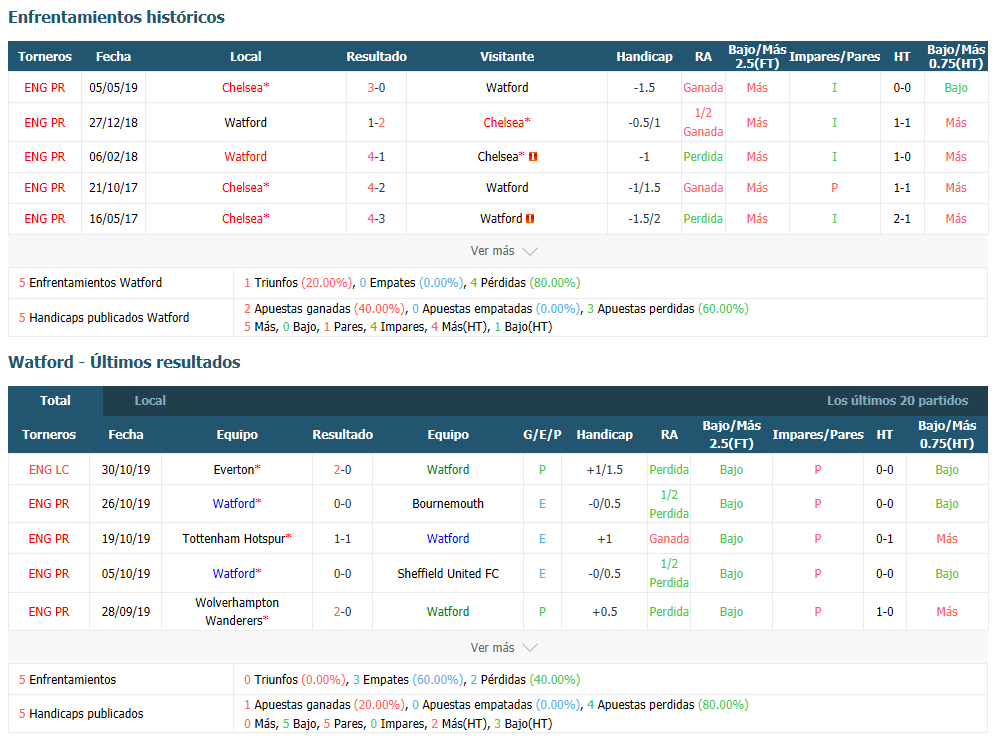The width and height of the screenshot is (995, 740).
Task: Open ENG LC tournament link on 30/10/19
Action: point(49,470)
